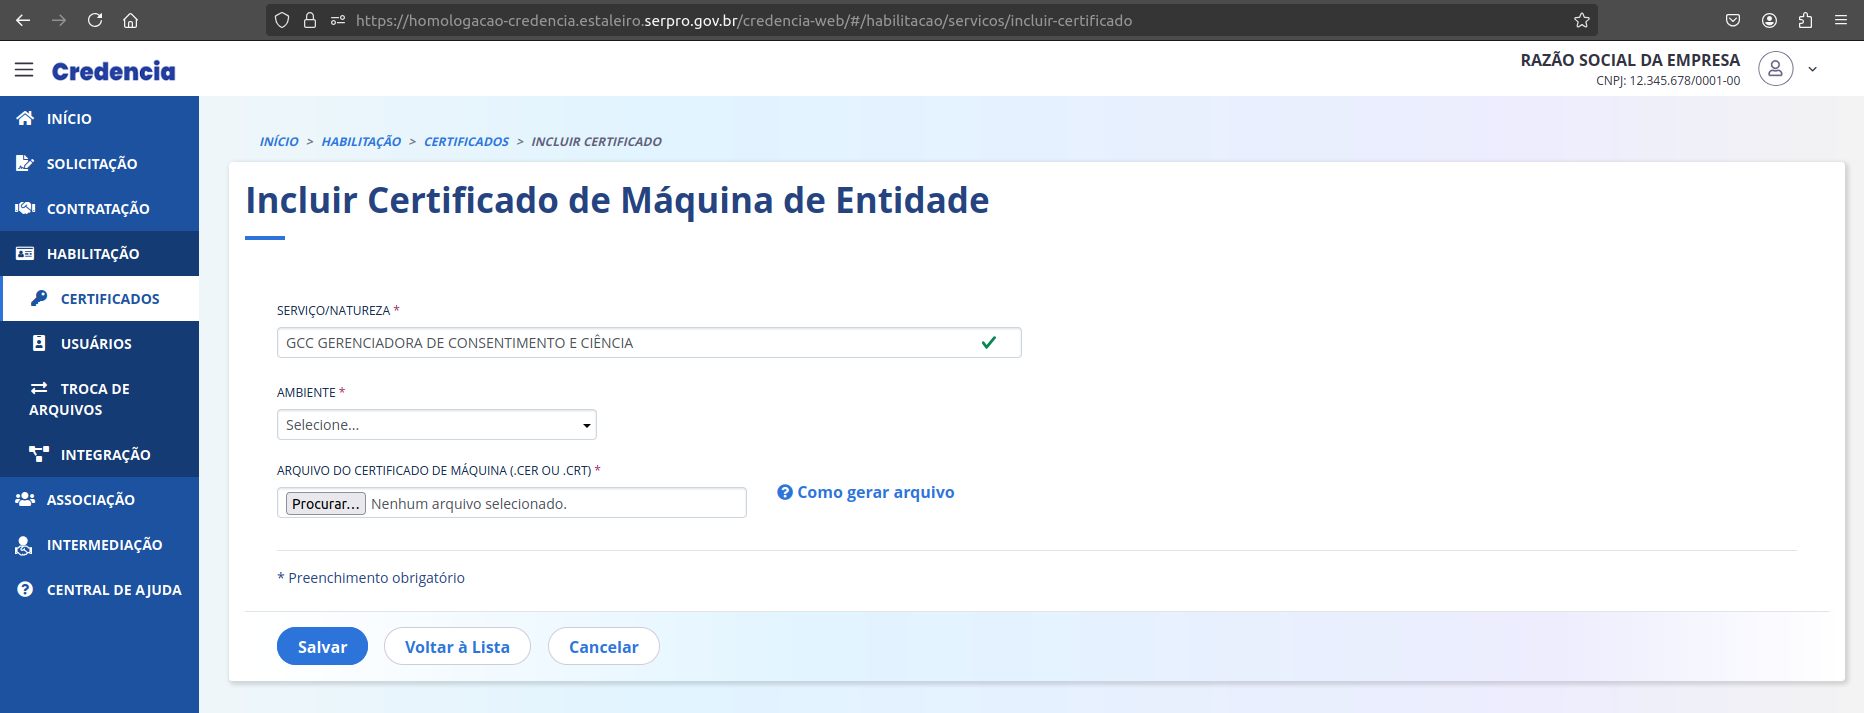Click the Integração diagram icon
This screenshot has height=713, width=1864.
tap(39, 454)
